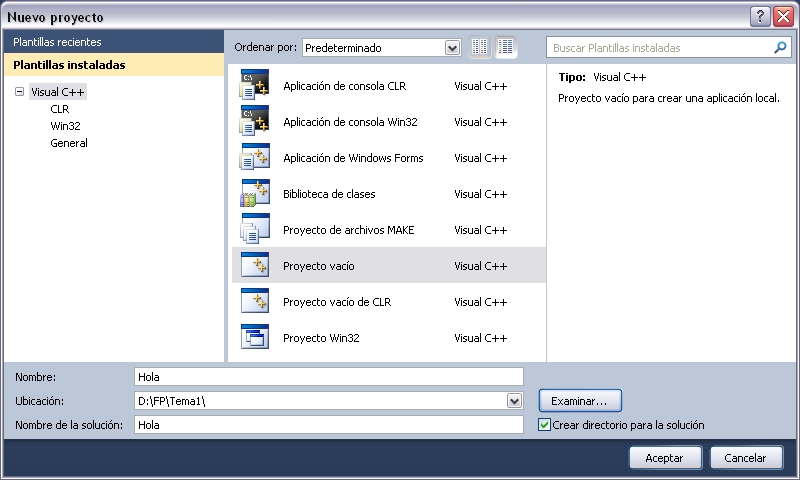Viewport: 800px width, 480px height.
Task: Click the Proyecto vacío template name
Action: click(x=318, y=266)
